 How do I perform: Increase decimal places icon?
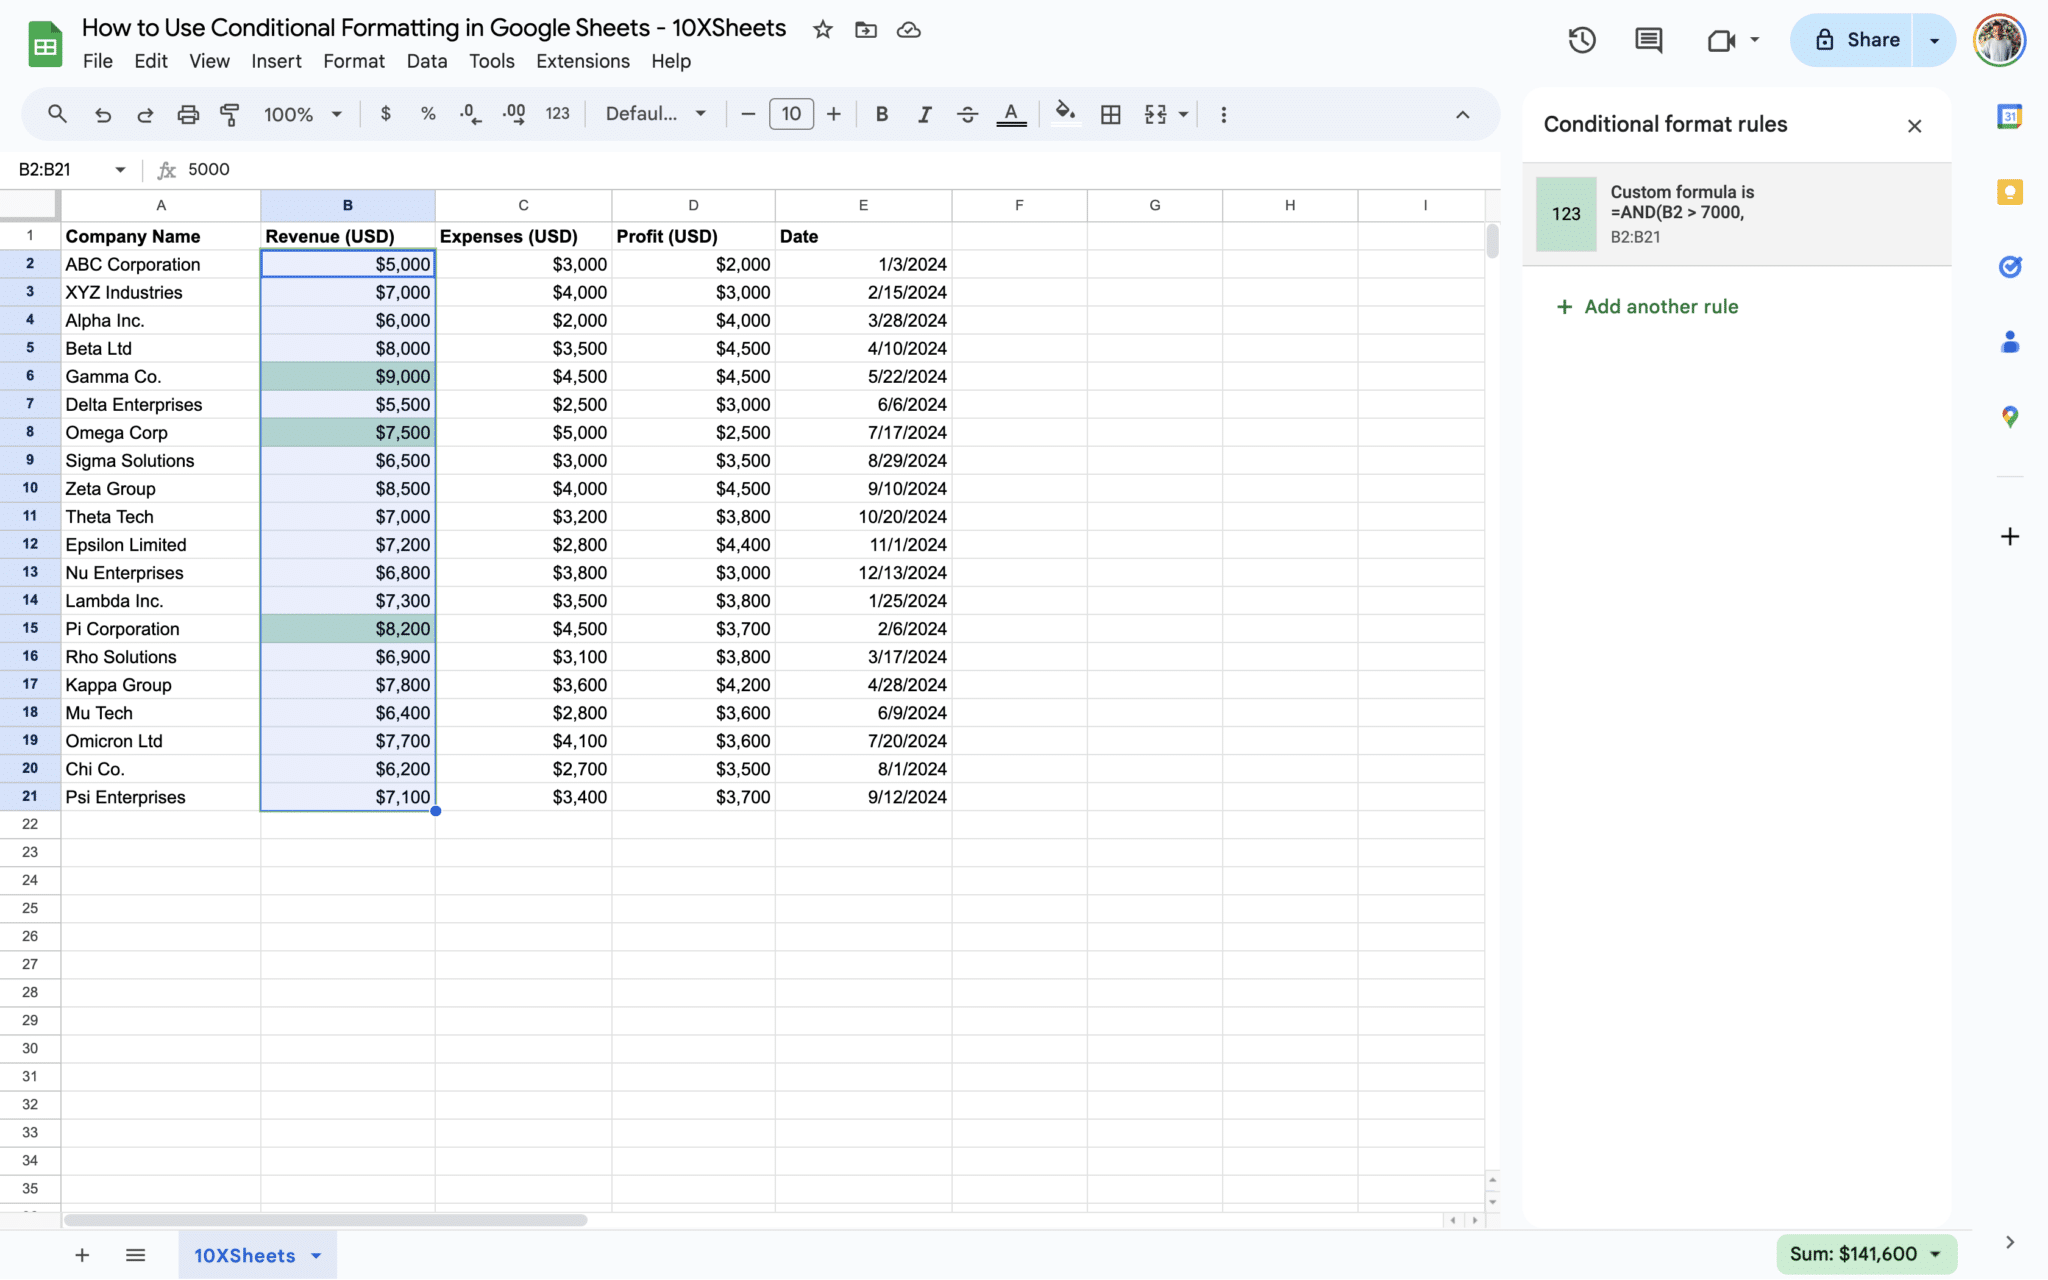[x=514, y=114]
